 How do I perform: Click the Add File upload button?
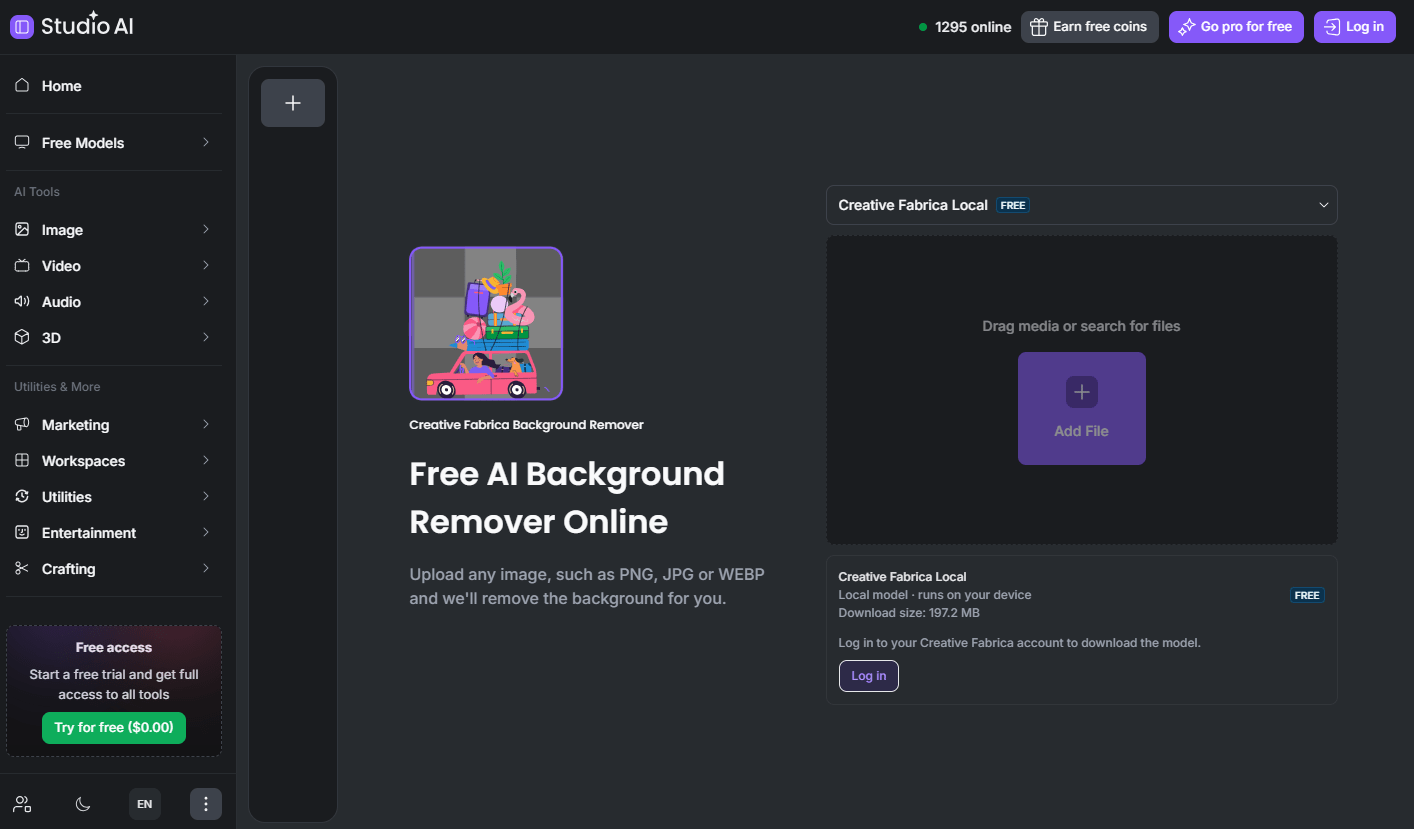click(x=1082, y=408)
